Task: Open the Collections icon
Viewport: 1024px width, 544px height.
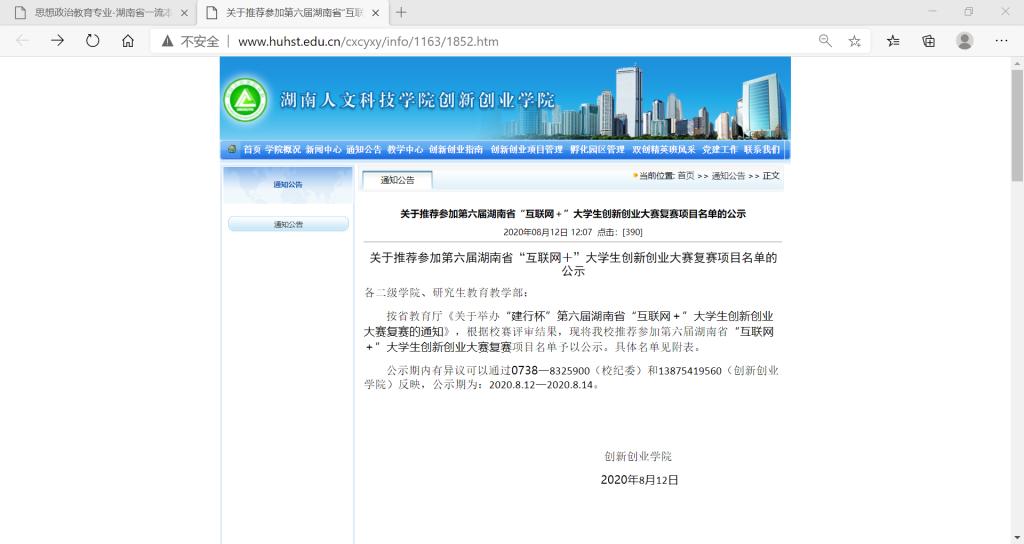Action: pyautogui.click(x=928, y=41)
